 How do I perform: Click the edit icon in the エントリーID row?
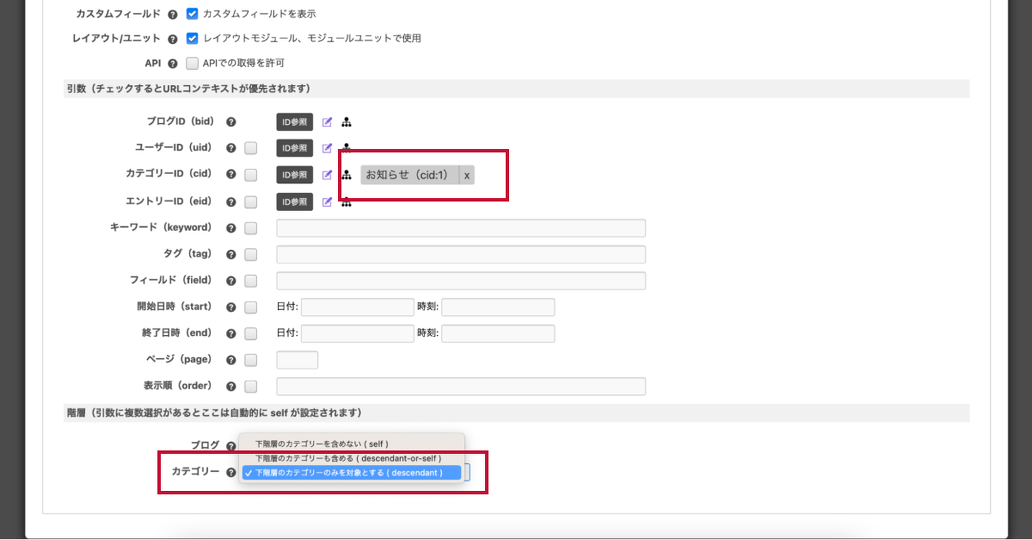coord(327,202)
